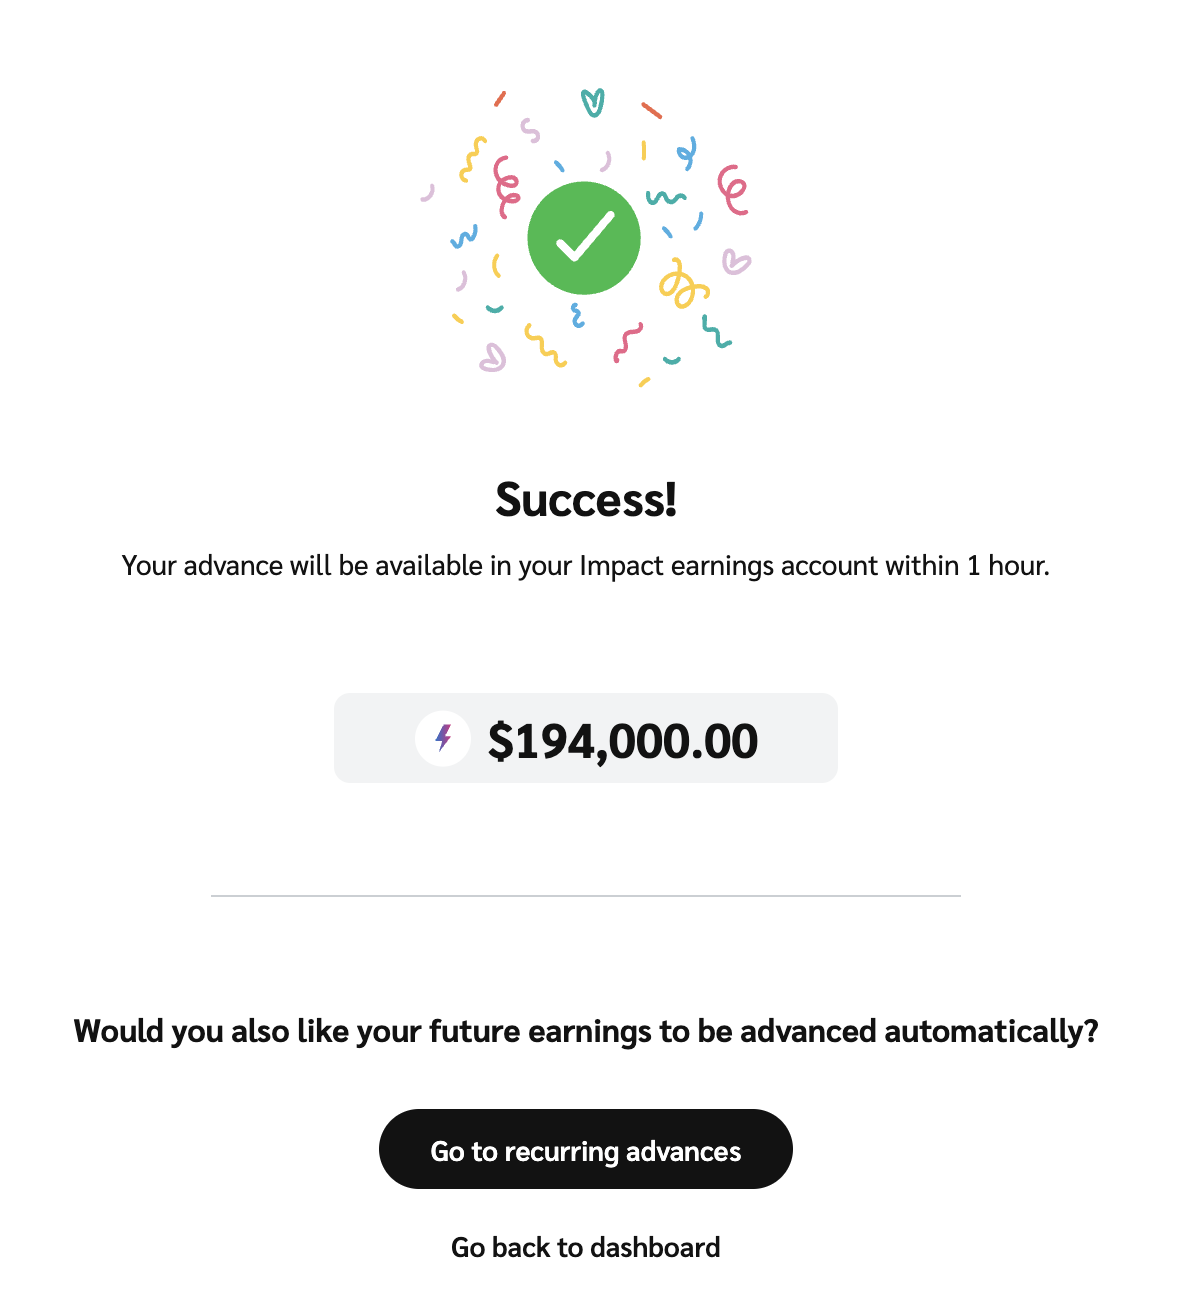The width and height of the screenshot is (1188, 1304).
Task: Click the future earnings automatic advance question
Action: tap(586, 1031)
